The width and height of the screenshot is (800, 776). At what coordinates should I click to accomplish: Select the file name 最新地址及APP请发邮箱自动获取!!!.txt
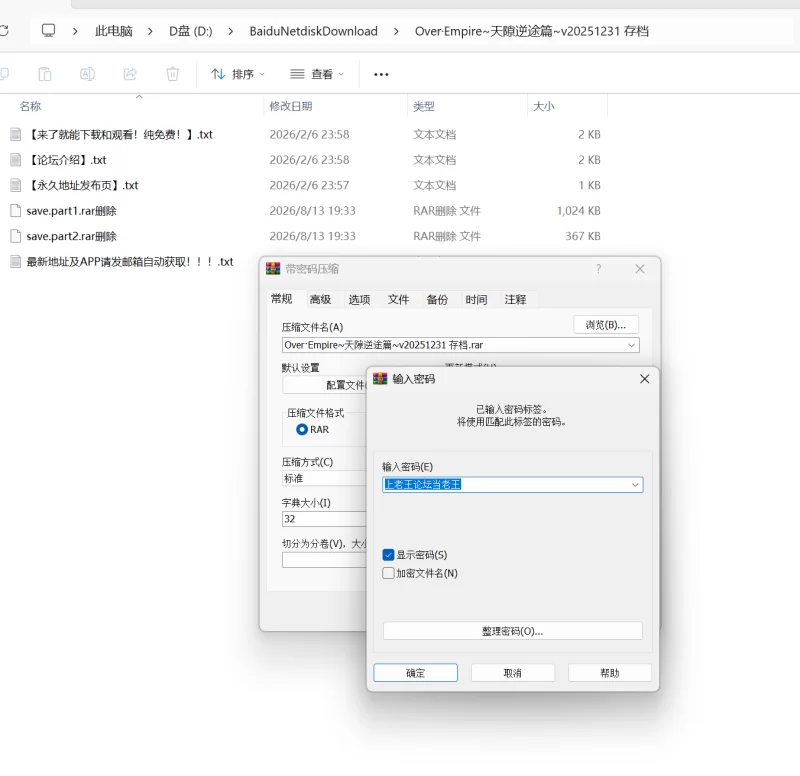(x=130, y=262)
